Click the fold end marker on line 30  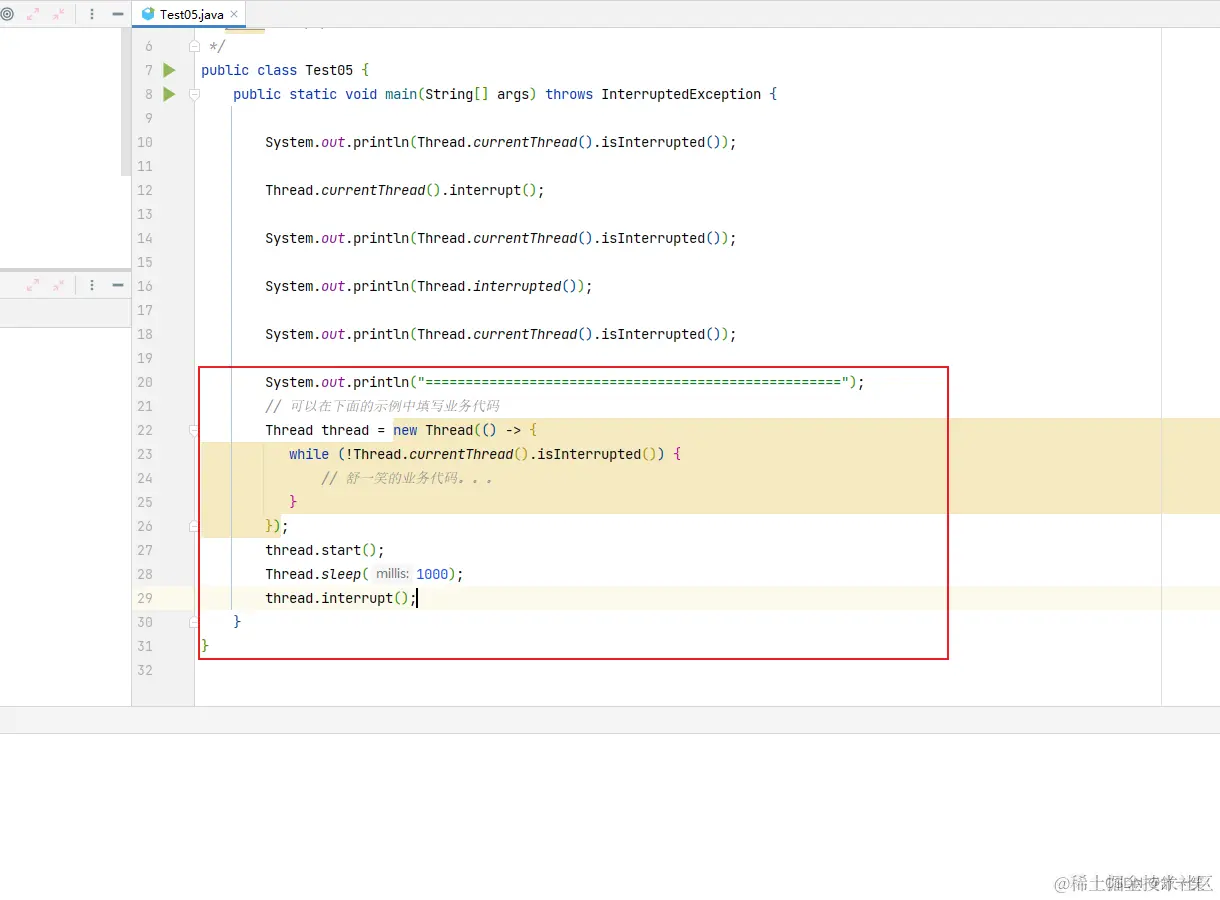[x=195, y=622]
